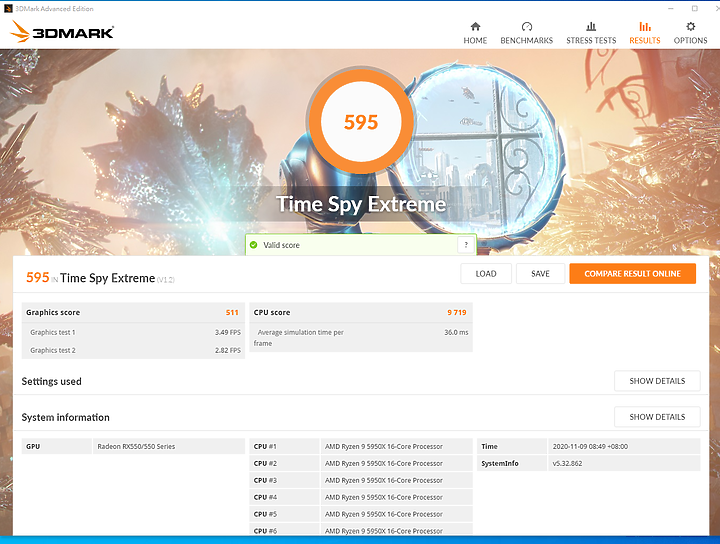Image resolution: width=720 pixels, height=544 pixels.
Task: Click the CPU score value 9 719
Action: point(457,312)
